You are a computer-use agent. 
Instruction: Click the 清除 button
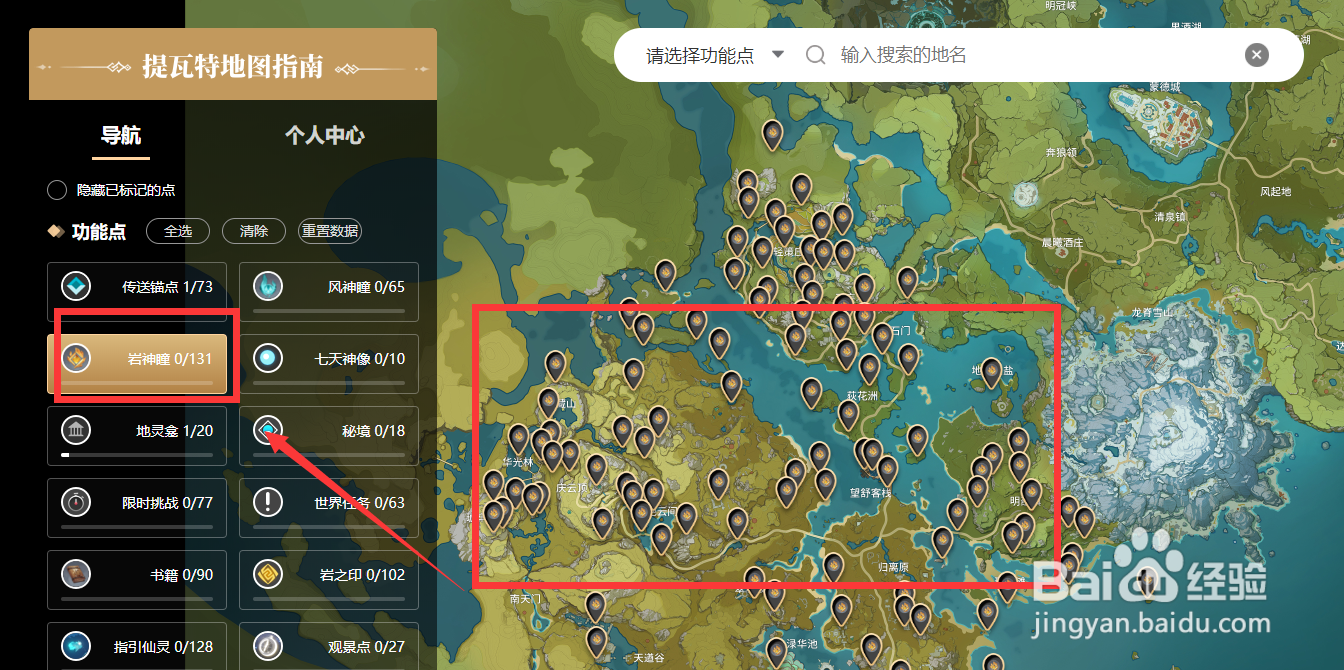click(x=254, y=231)
